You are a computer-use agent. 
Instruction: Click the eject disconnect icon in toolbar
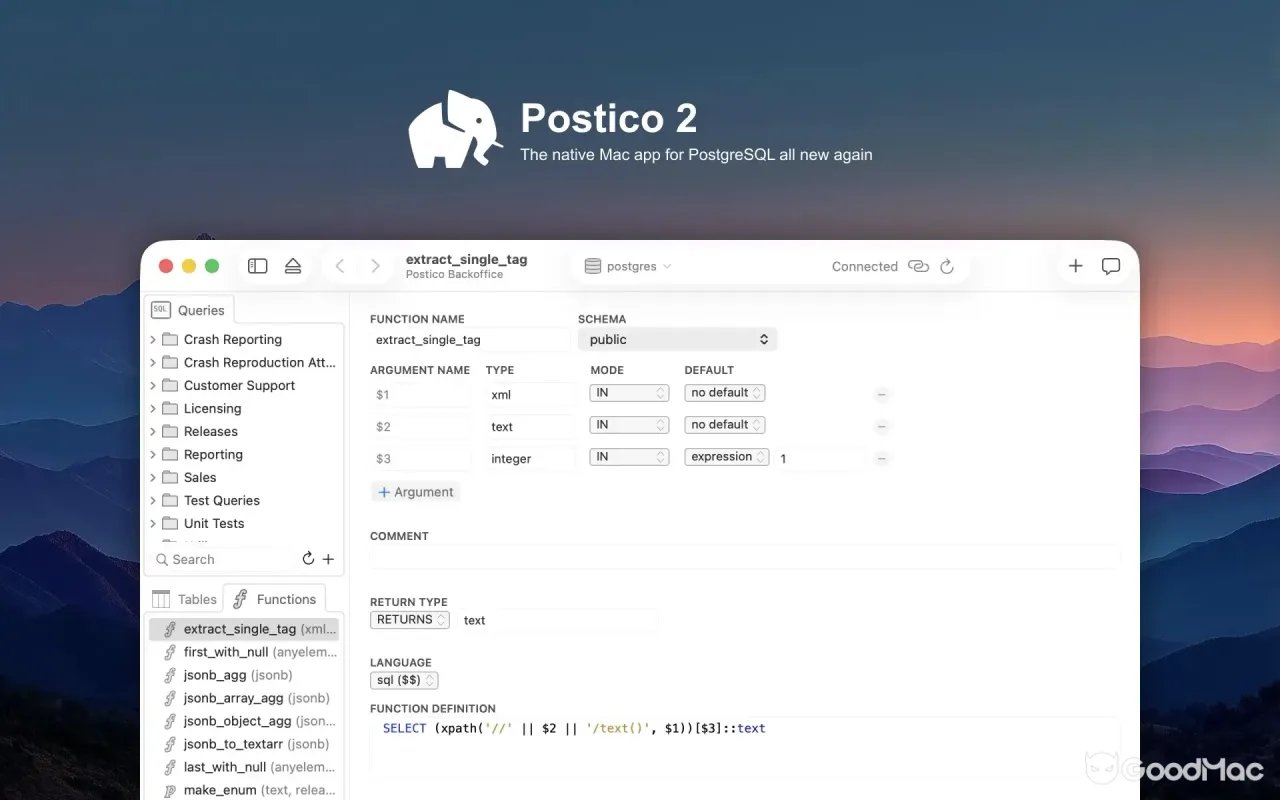[x=293, y=266]
